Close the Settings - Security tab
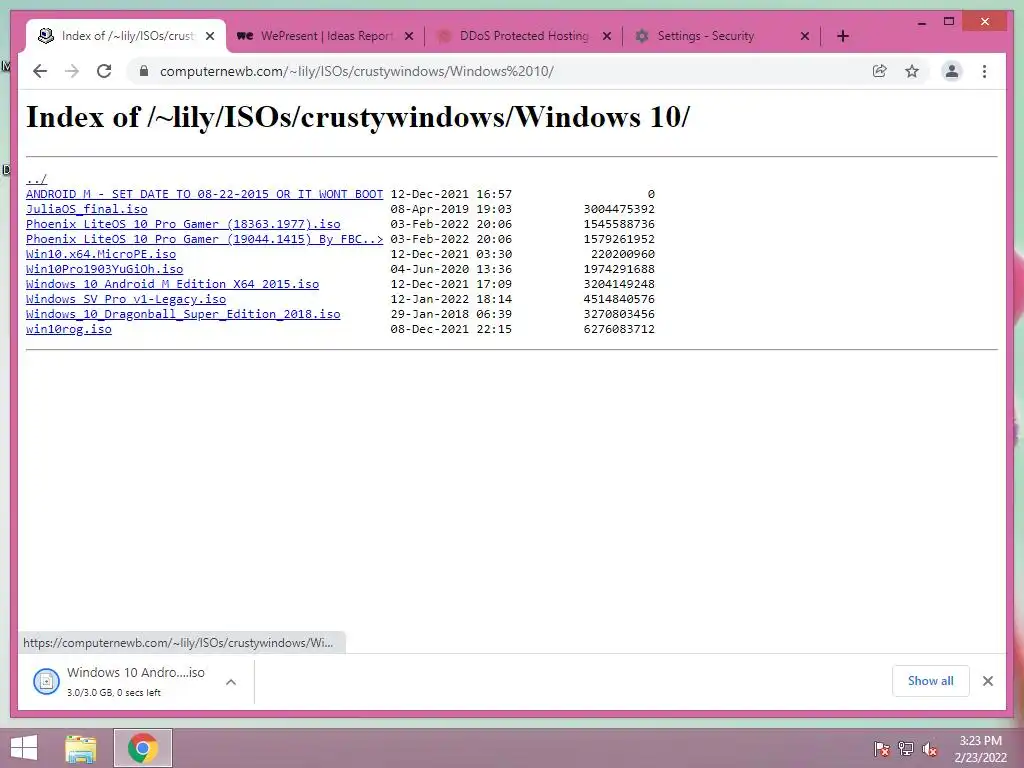This screenshot has width=1024, height=768. pyautogui.click(x=805, y=36)
